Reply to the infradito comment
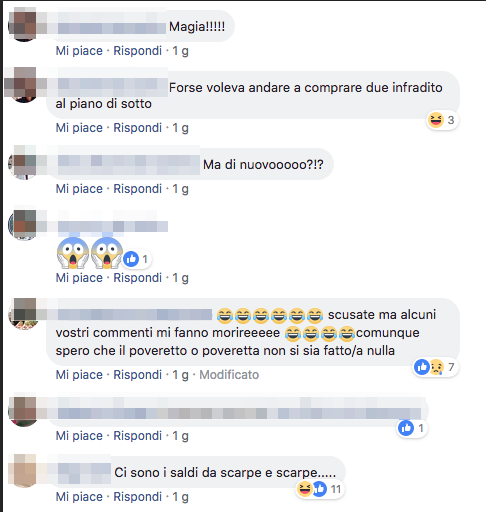This screenshot has width=486, height=512. point(137,128)
